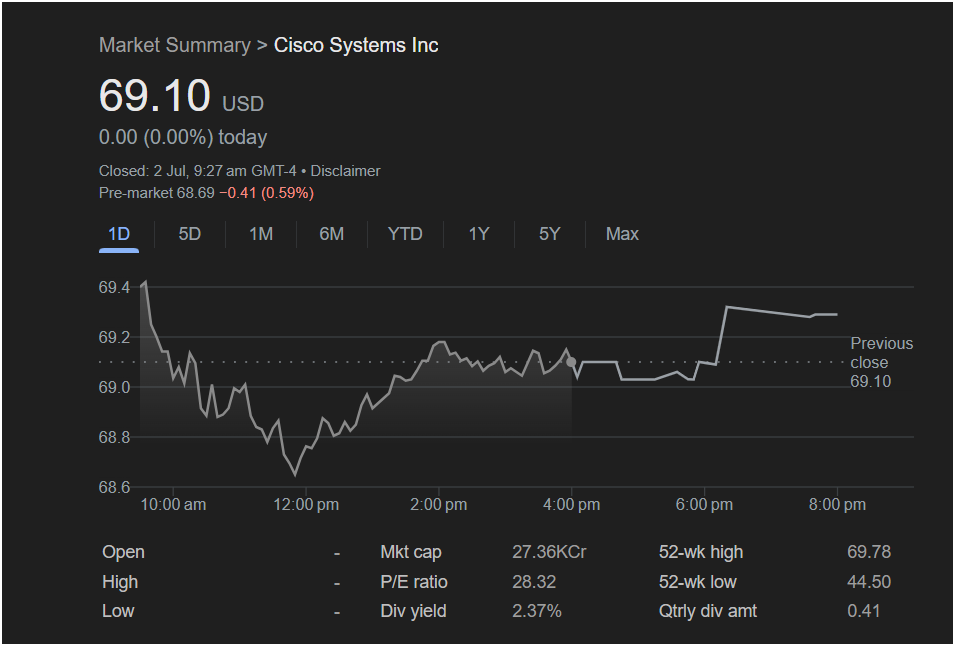The image size is (955, 646).
Task: Select the YTD time range tab
Action: (x=405, y=234)
